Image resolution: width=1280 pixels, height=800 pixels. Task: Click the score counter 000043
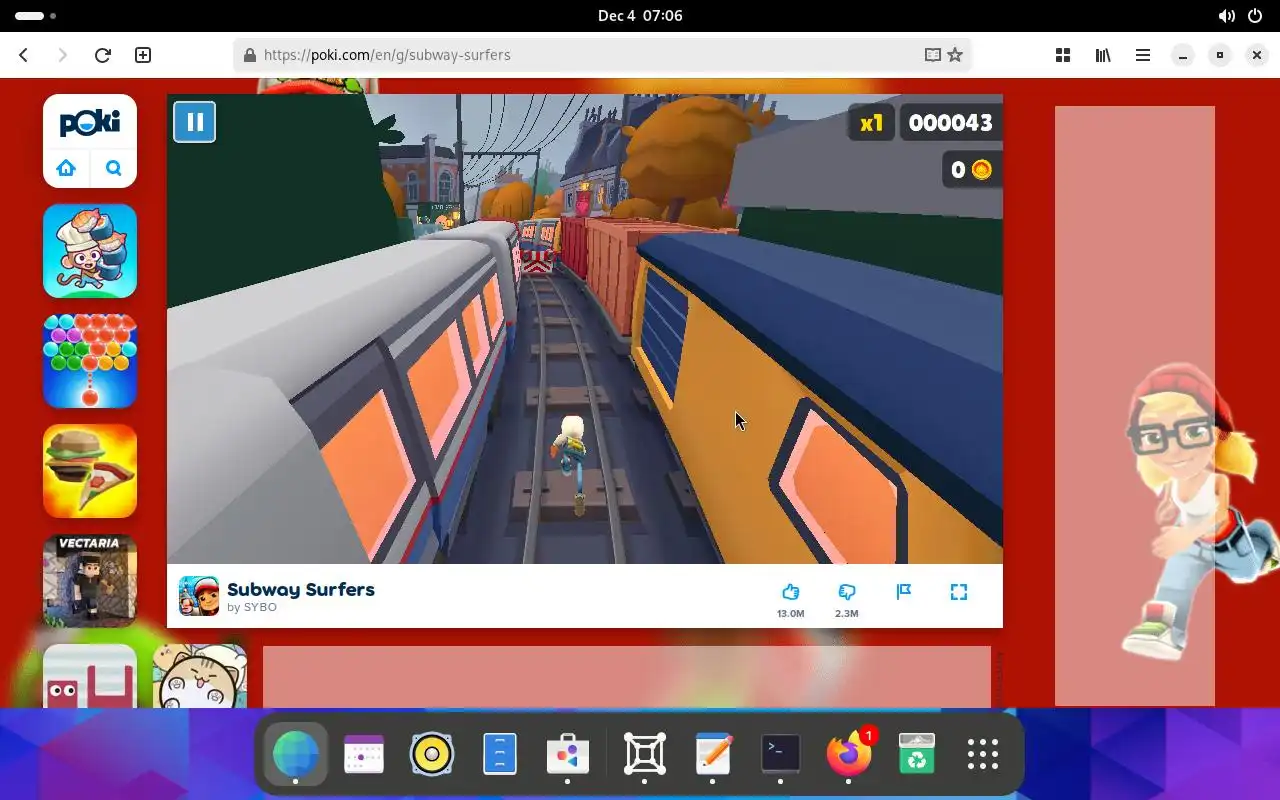pos(950,123)
